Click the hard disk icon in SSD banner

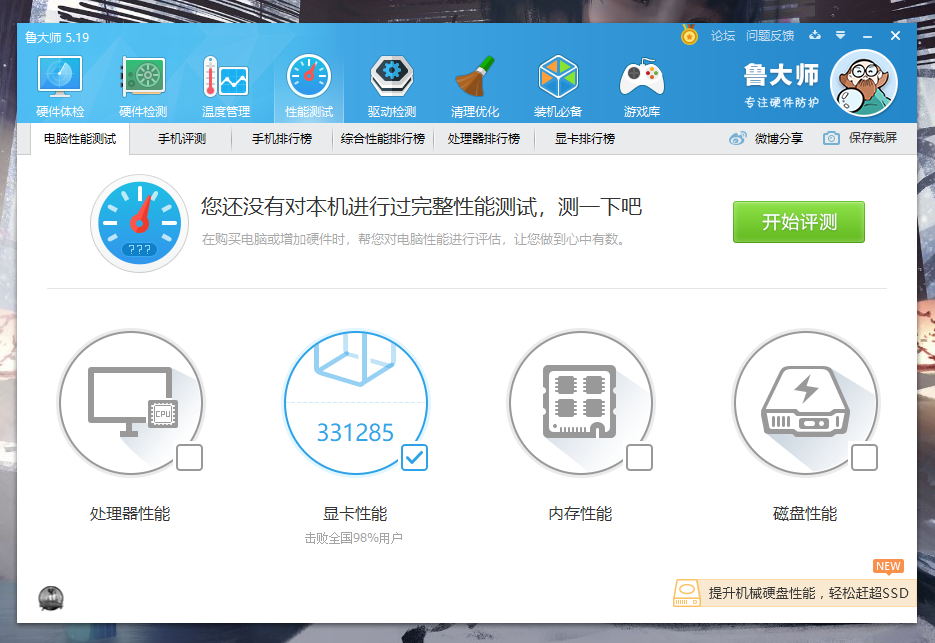click(686, 593)
